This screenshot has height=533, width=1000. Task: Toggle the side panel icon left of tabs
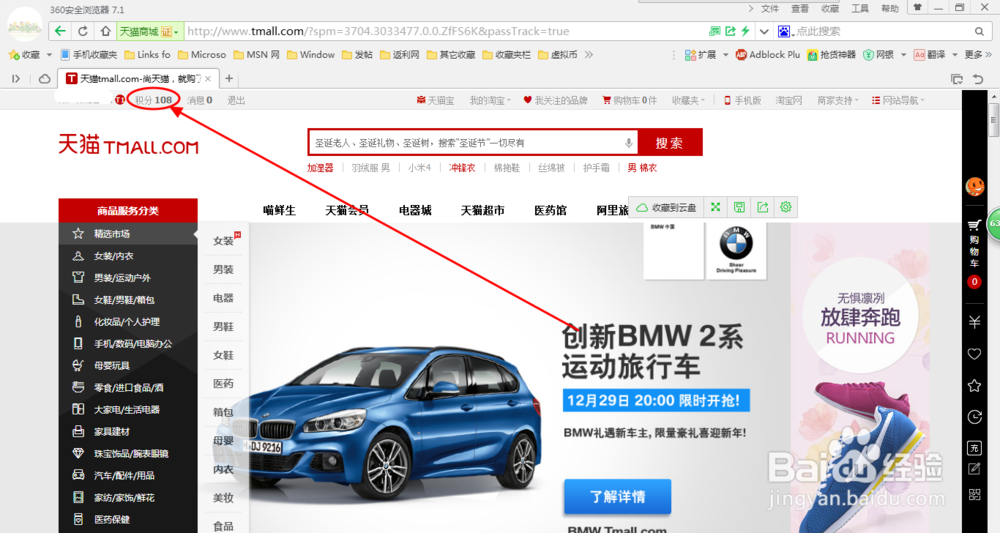(x=16, y=78)
